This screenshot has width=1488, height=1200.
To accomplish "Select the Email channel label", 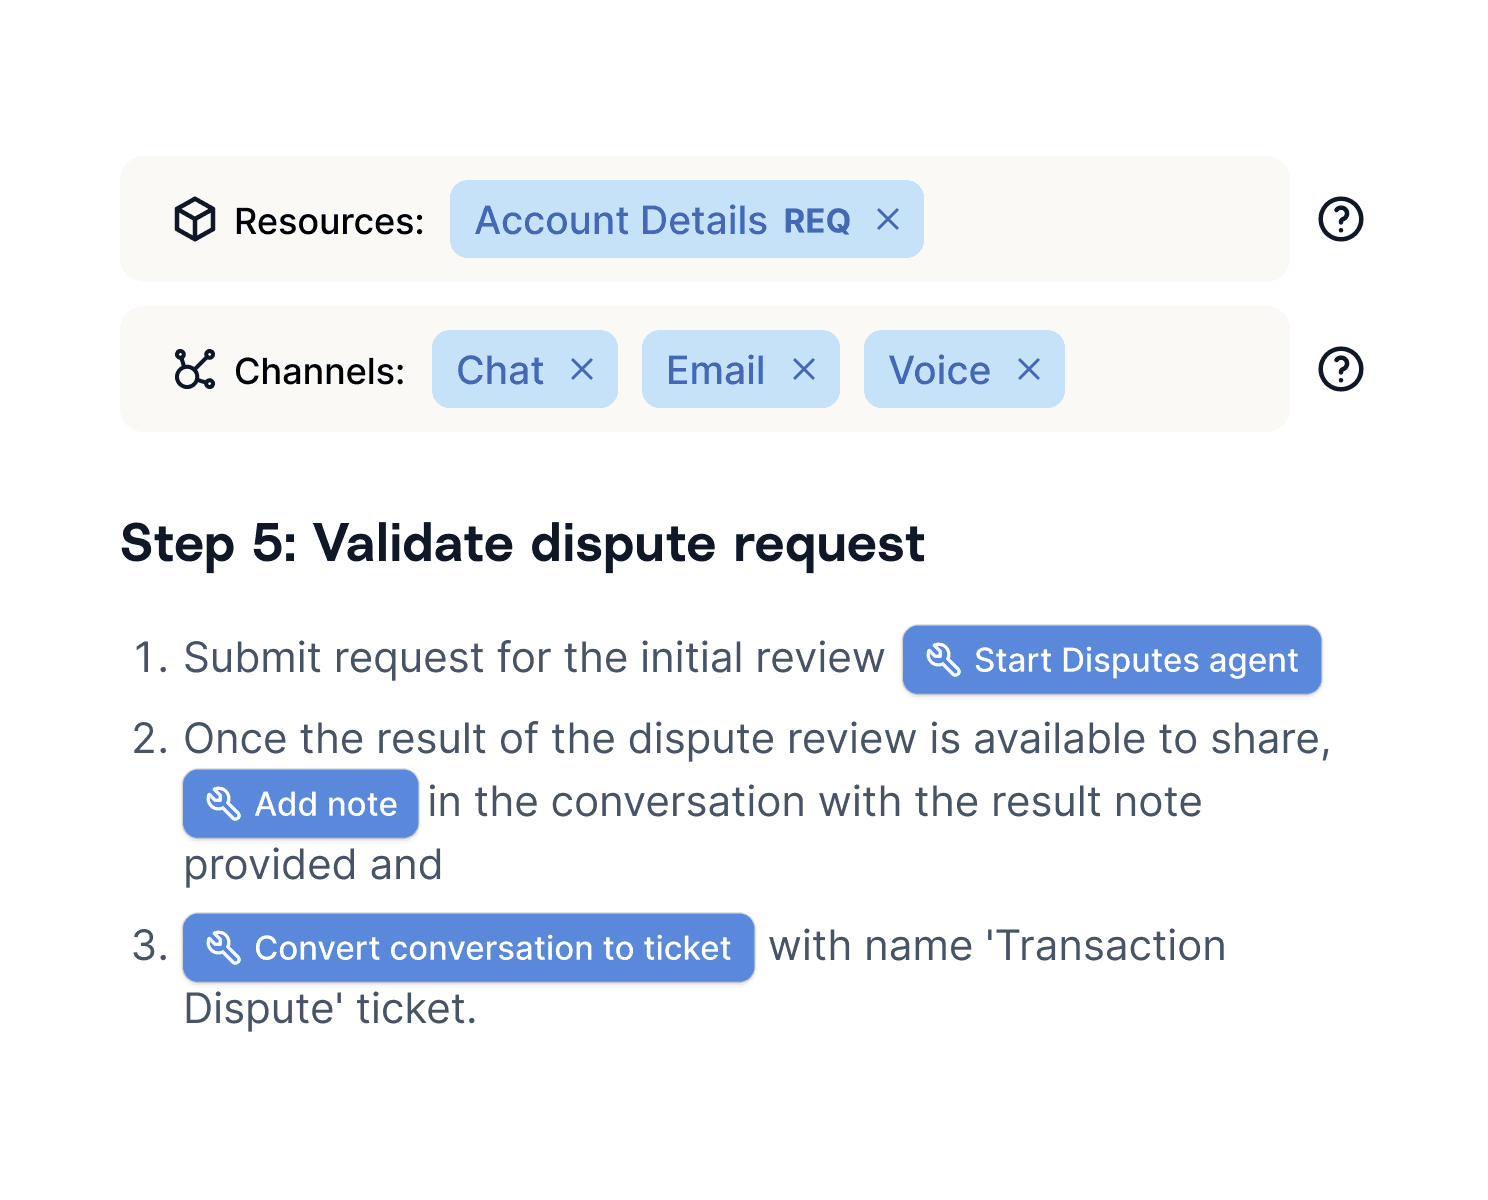I will pos(716,370).
